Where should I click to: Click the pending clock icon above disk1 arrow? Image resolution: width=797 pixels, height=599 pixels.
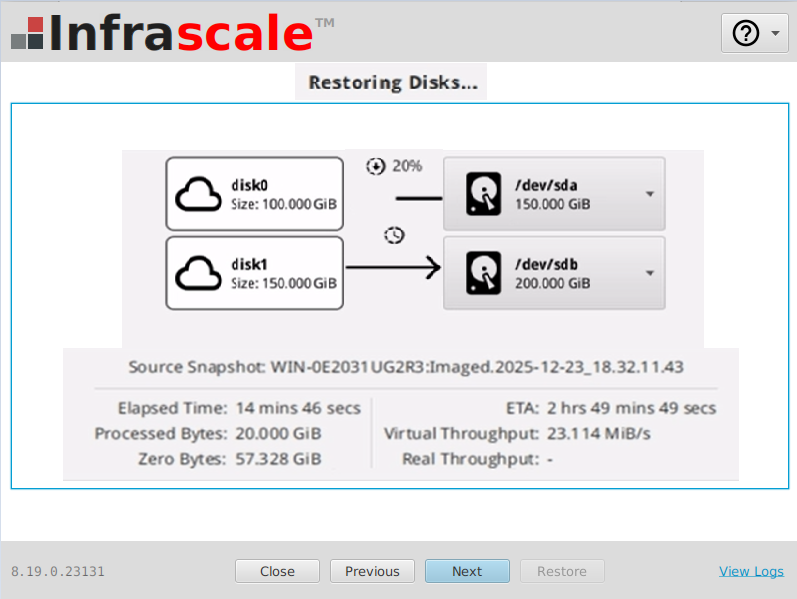click(x=394, y=235)
